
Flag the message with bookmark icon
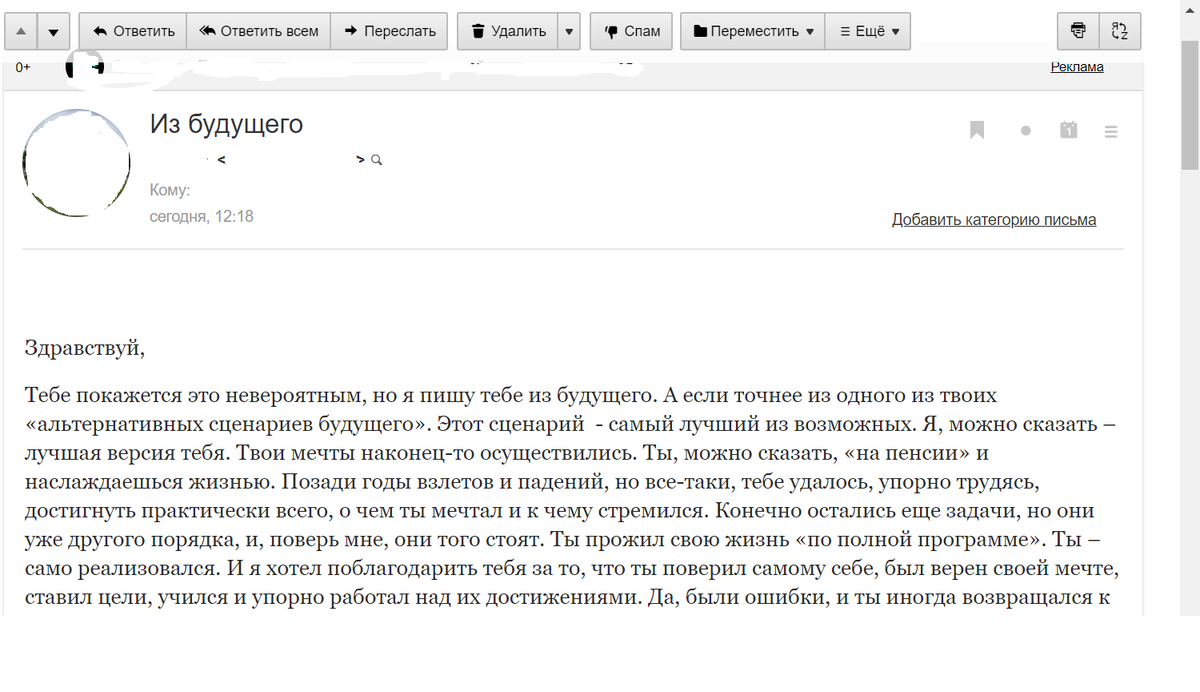(x=977, y=130)
